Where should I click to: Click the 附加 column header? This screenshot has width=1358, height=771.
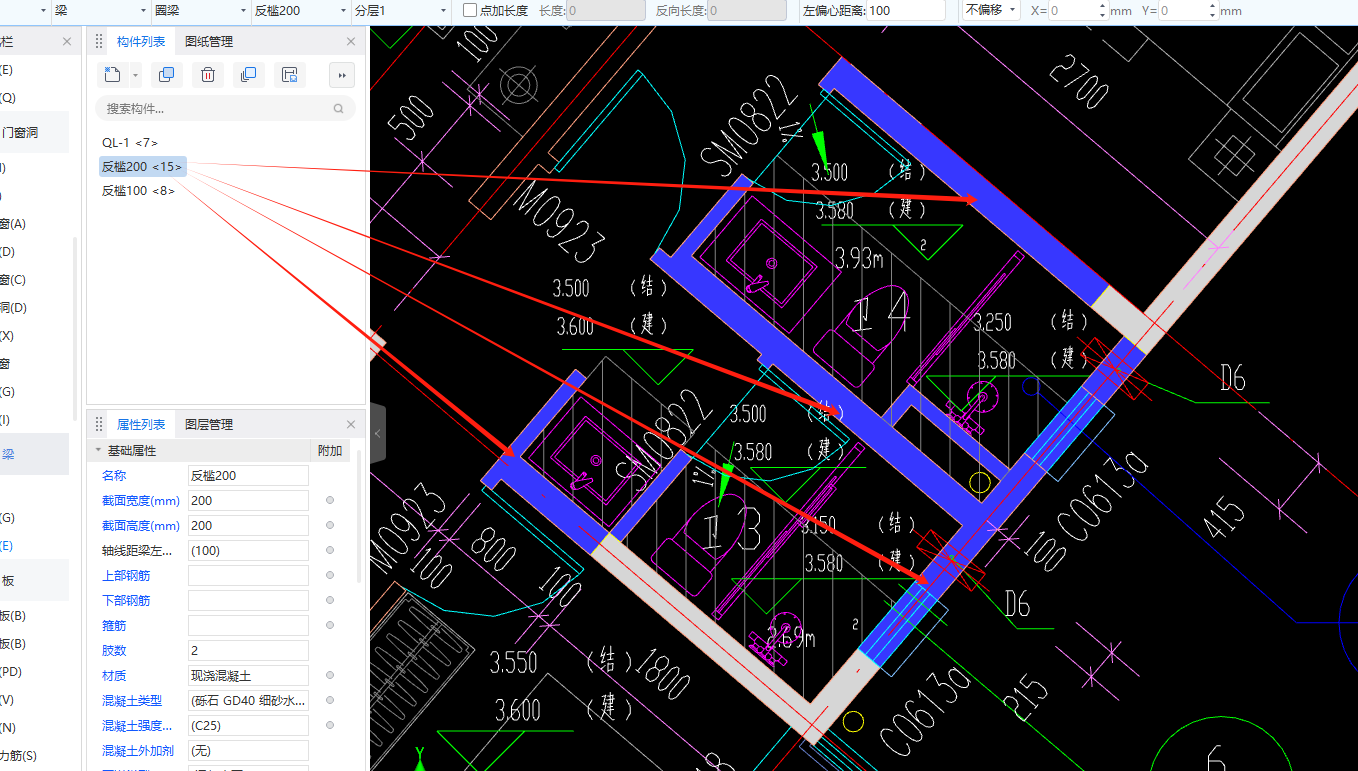point(330,451)
